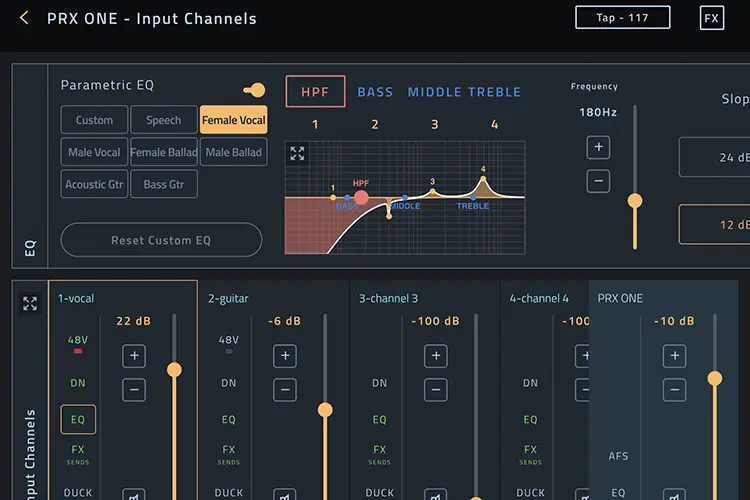Select the Custom EQ preset

click(94, 120)
